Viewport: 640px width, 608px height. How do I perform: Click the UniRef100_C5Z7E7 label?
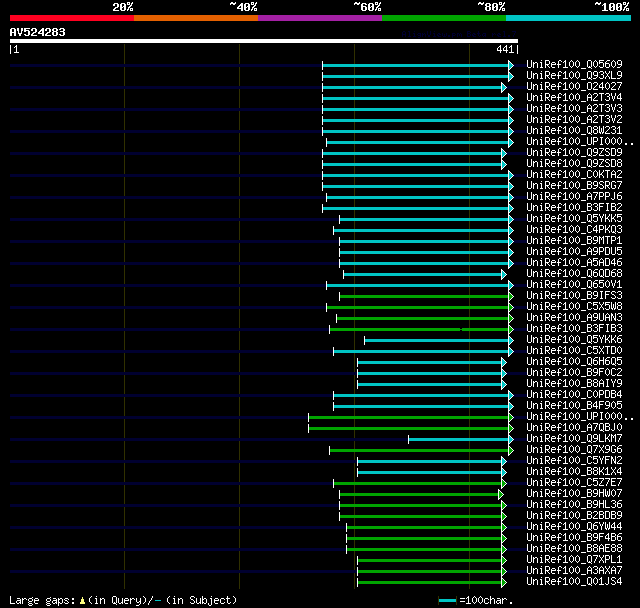tap(574, 483)
